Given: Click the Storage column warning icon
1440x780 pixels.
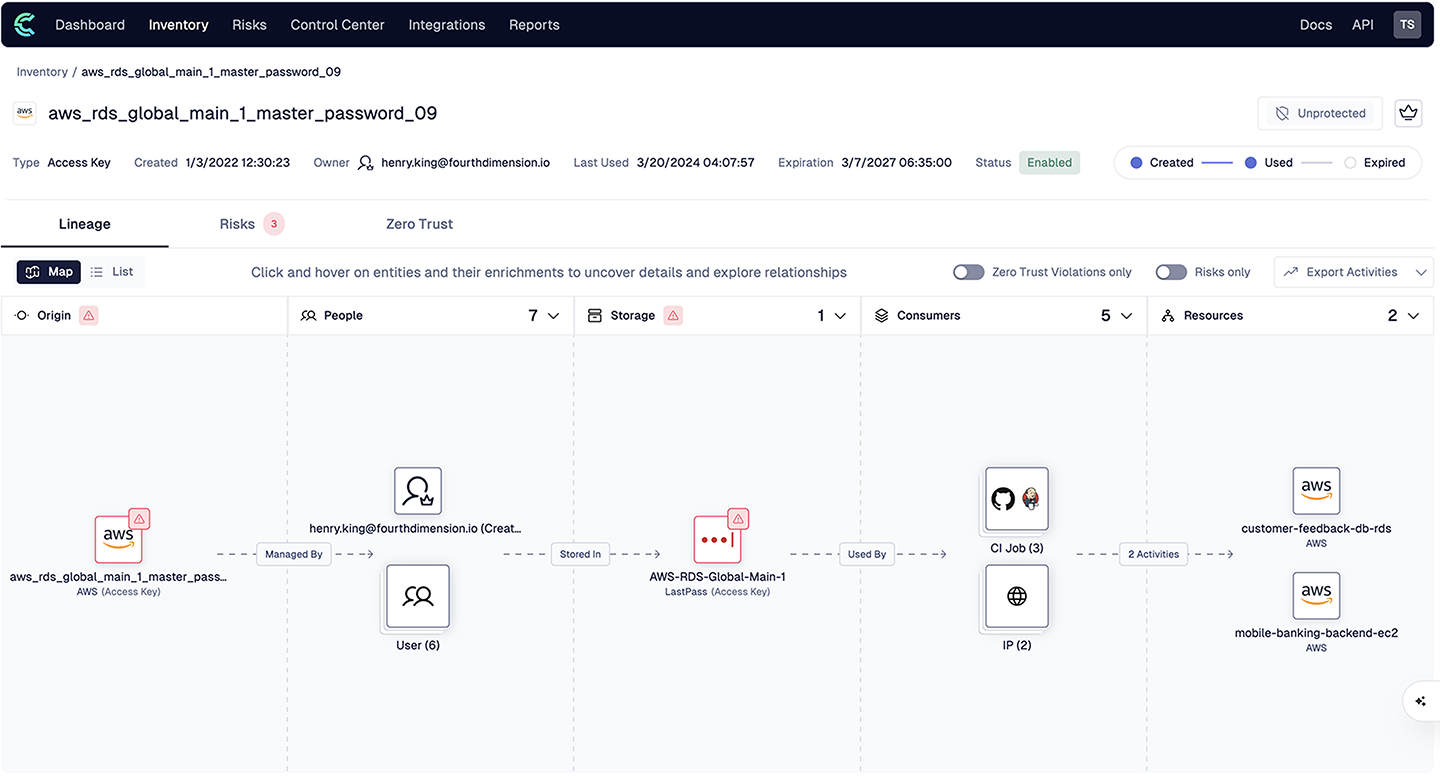Looking at the screenshot, I should [x=673, y=316].
